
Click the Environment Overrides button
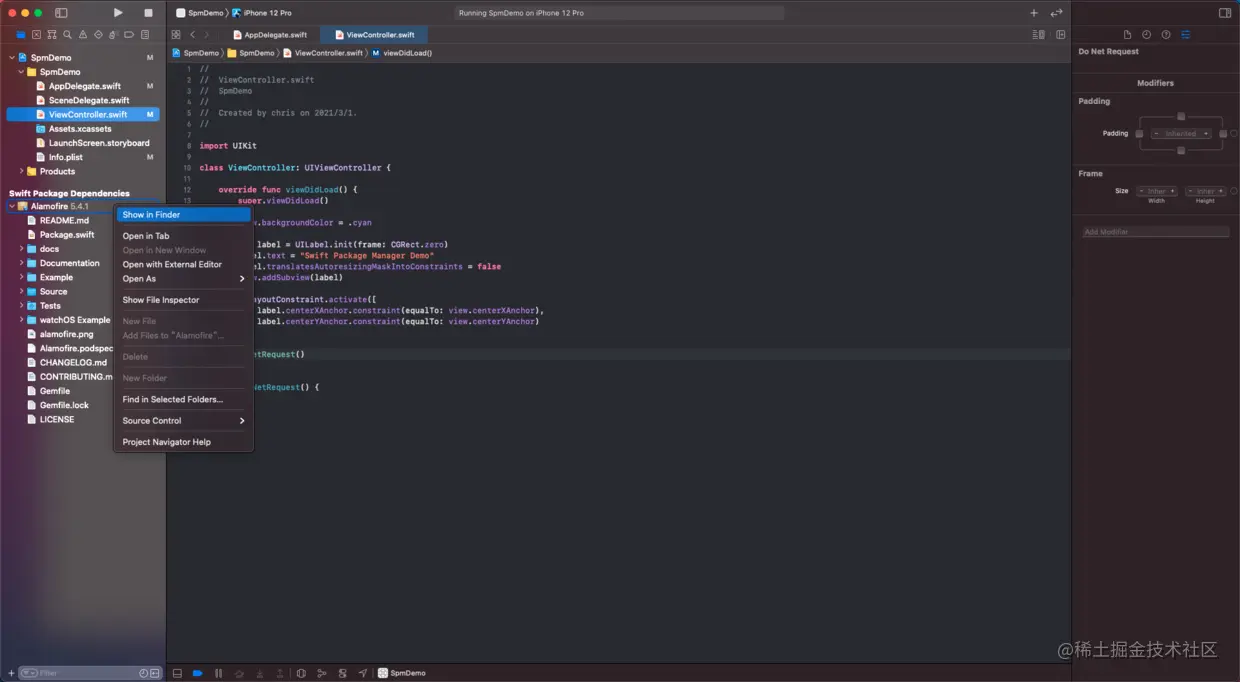[342, 673]
